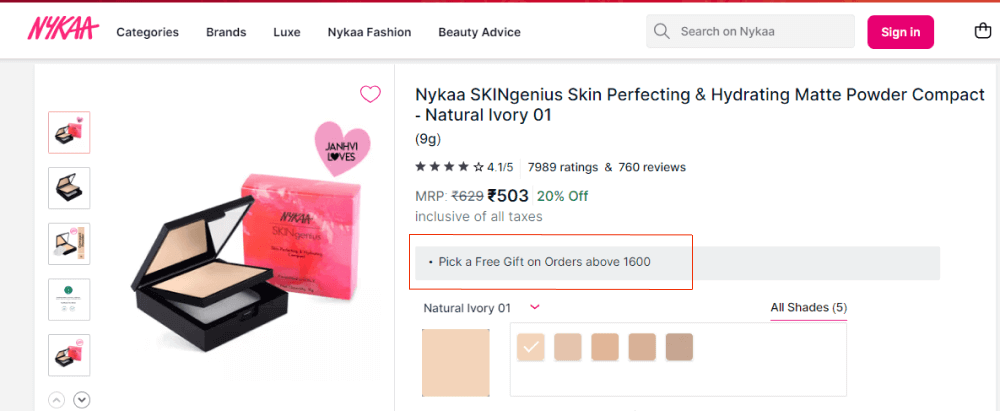1000x411 pixels.
Task: Open the Brands menu
Action: pos(226,32)
